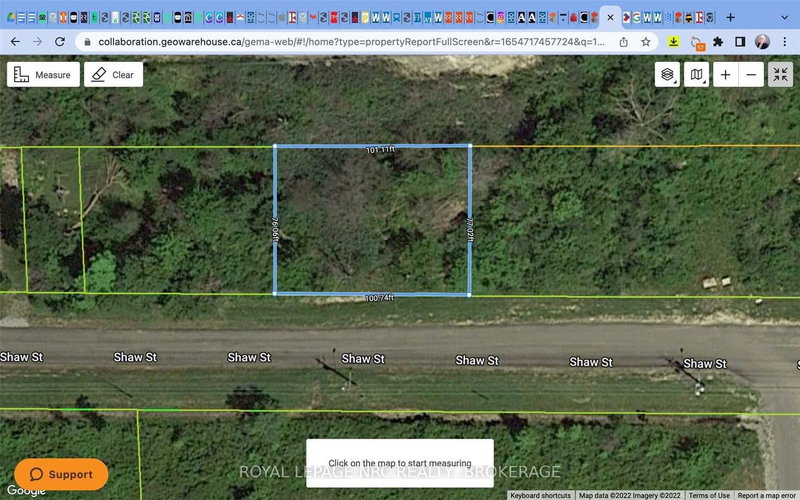
Task: Click the address bar URL field
Action: pos(340,42)
